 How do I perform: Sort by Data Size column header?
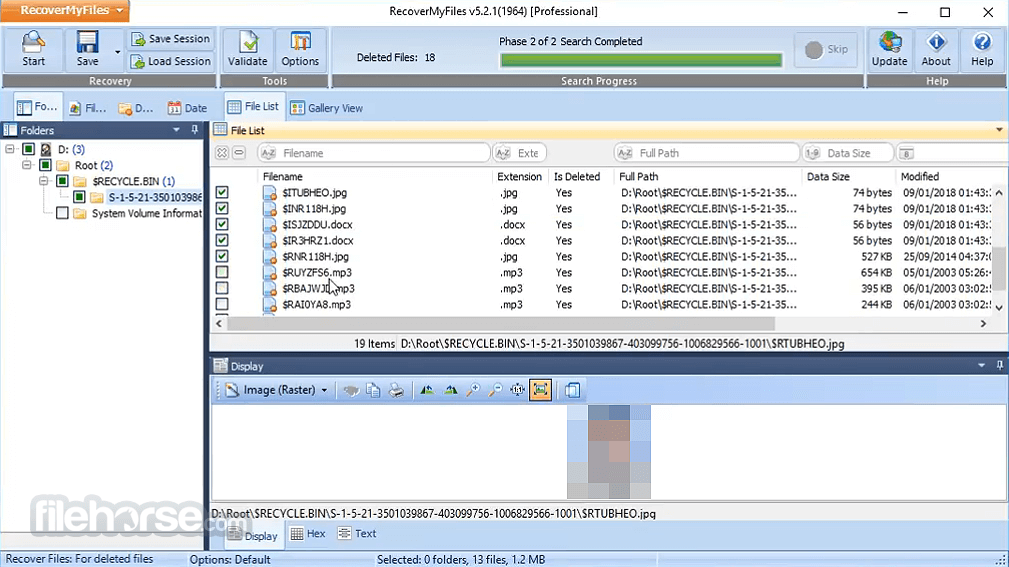(x=828, y=176)
